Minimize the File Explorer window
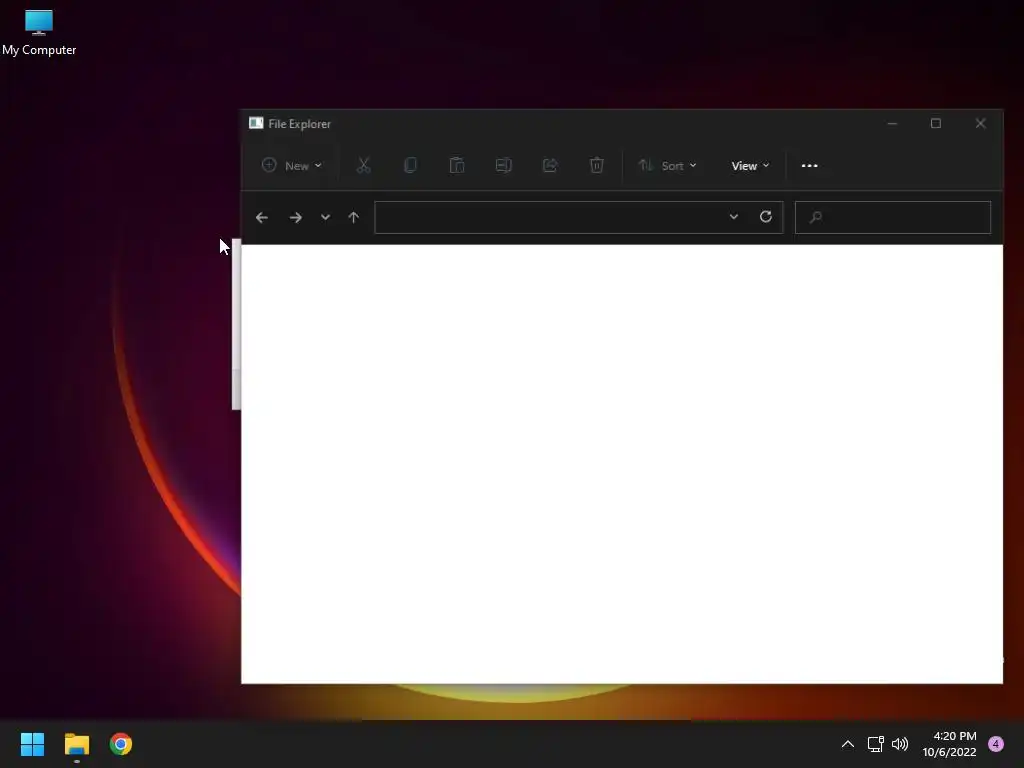The width and height of the screenshot is (1024, 768). pyautogui.click(x=892, y=123)
